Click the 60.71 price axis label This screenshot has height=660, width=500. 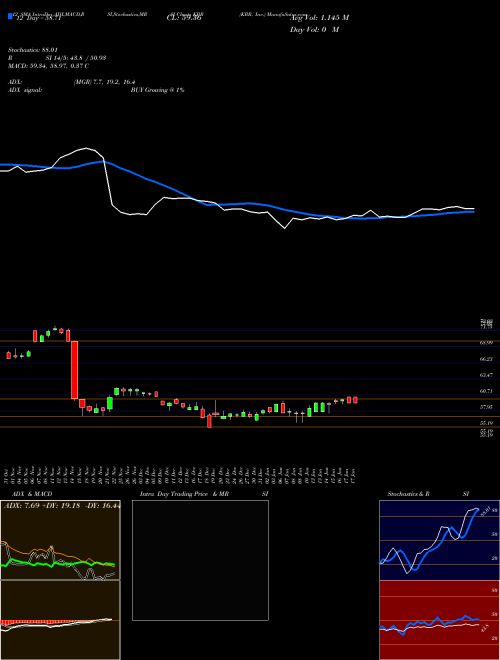pyautogui.click(x=486, y=391)
